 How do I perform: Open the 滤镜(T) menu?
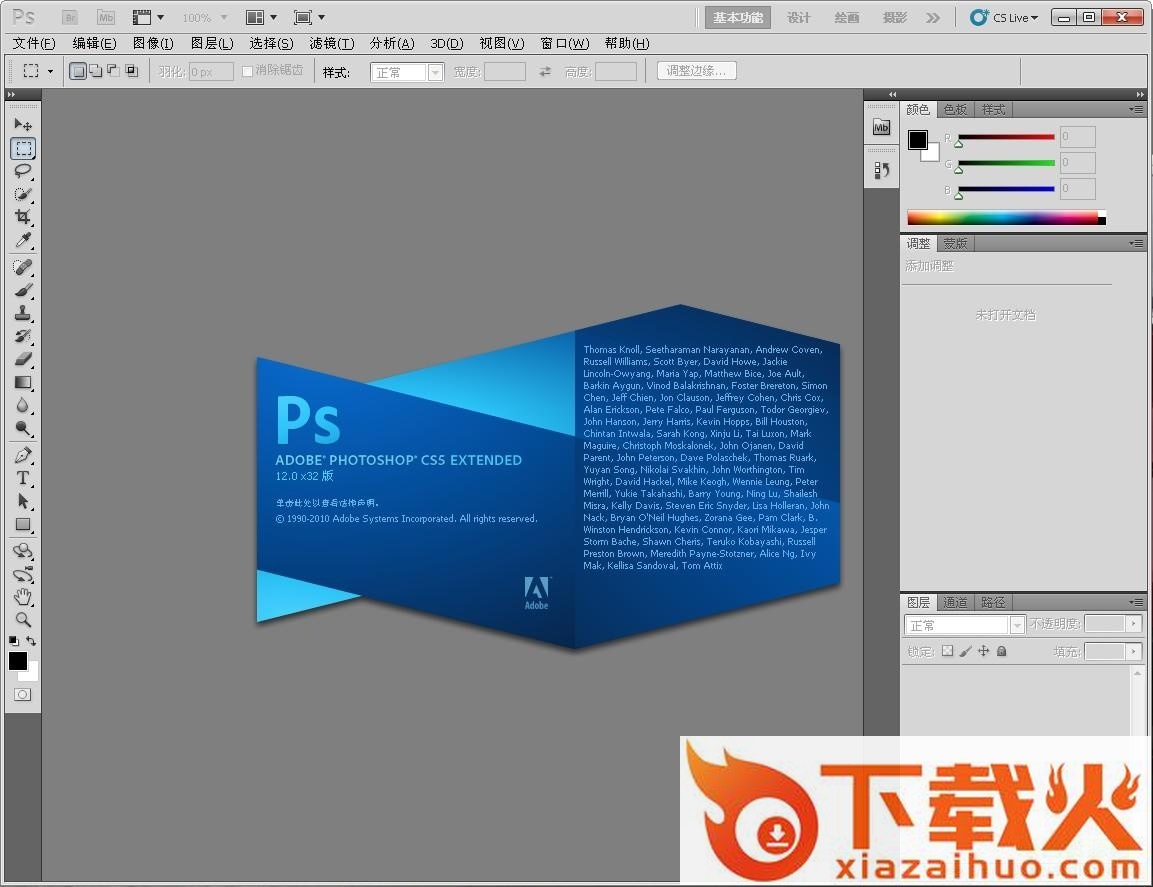[x=332, y=43]
